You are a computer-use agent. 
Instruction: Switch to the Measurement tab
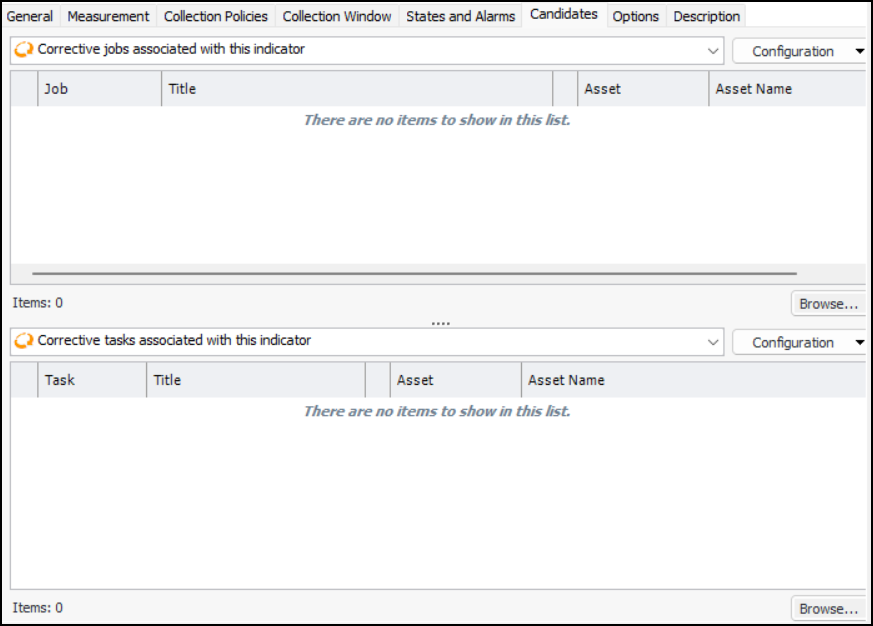tap(108, 16)
